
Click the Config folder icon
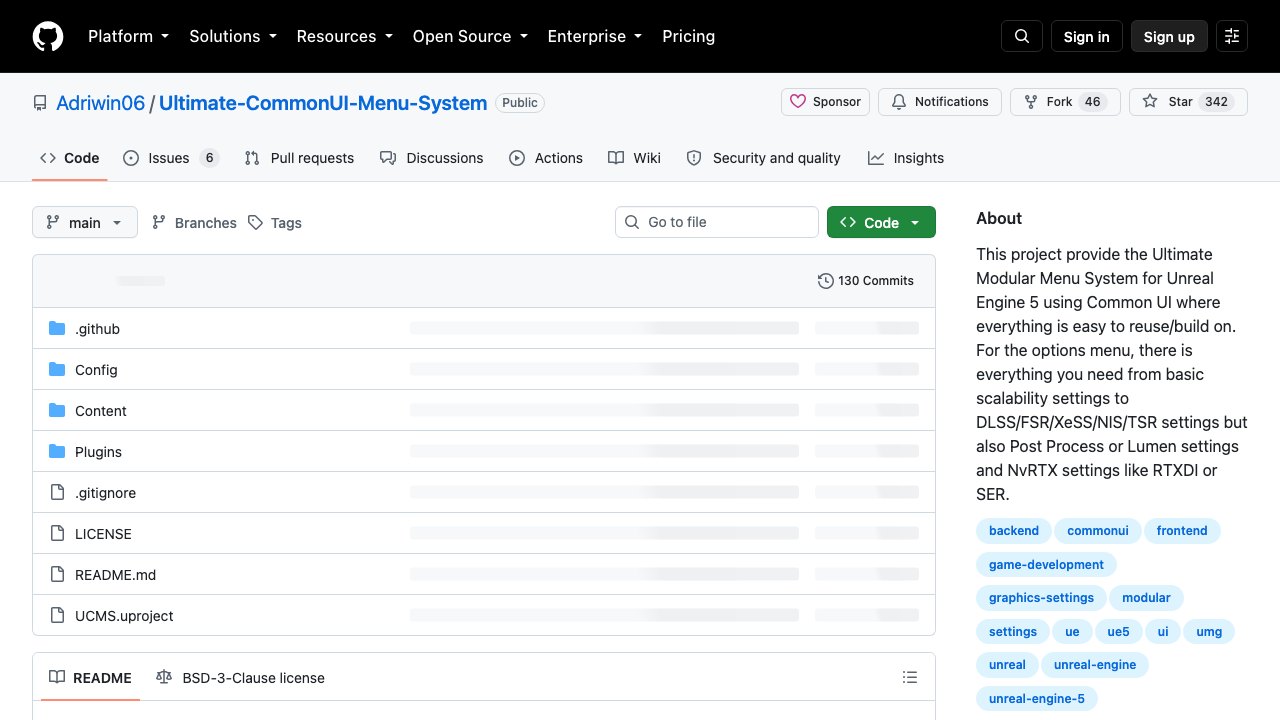(x=57, y=370)
